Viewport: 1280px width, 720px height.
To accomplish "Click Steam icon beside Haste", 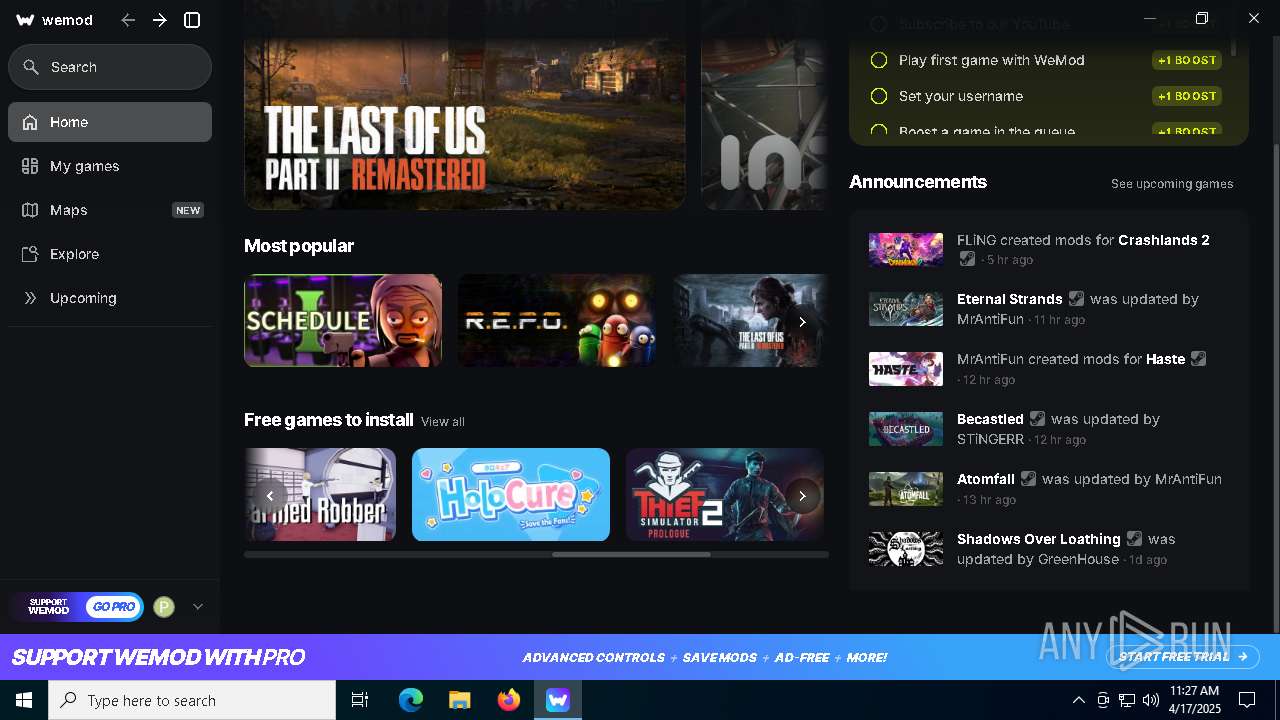I will [1199, 359].
